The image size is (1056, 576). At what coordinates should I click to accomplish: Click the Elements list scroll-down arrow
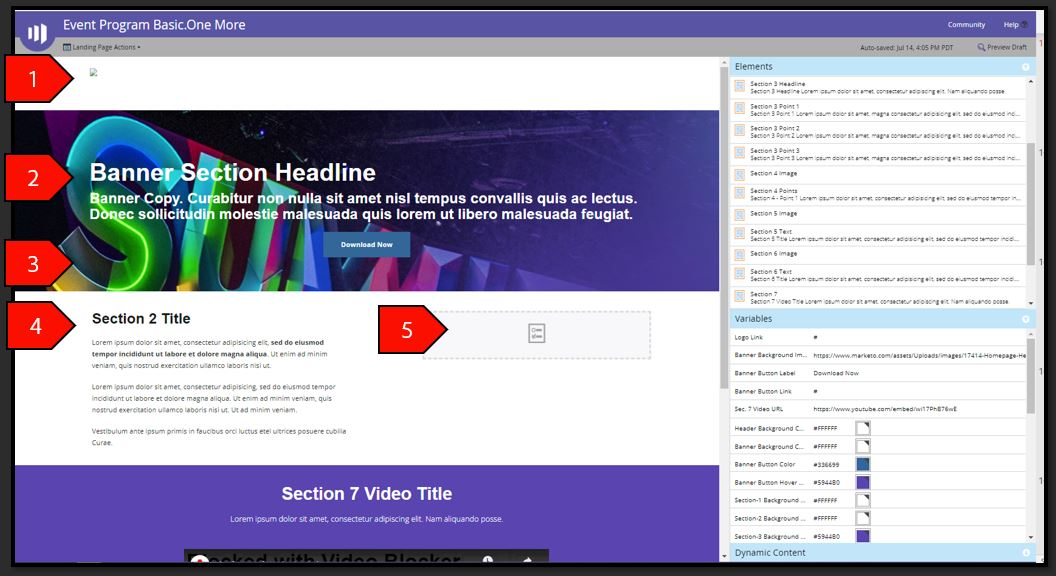coord(1030,303)
